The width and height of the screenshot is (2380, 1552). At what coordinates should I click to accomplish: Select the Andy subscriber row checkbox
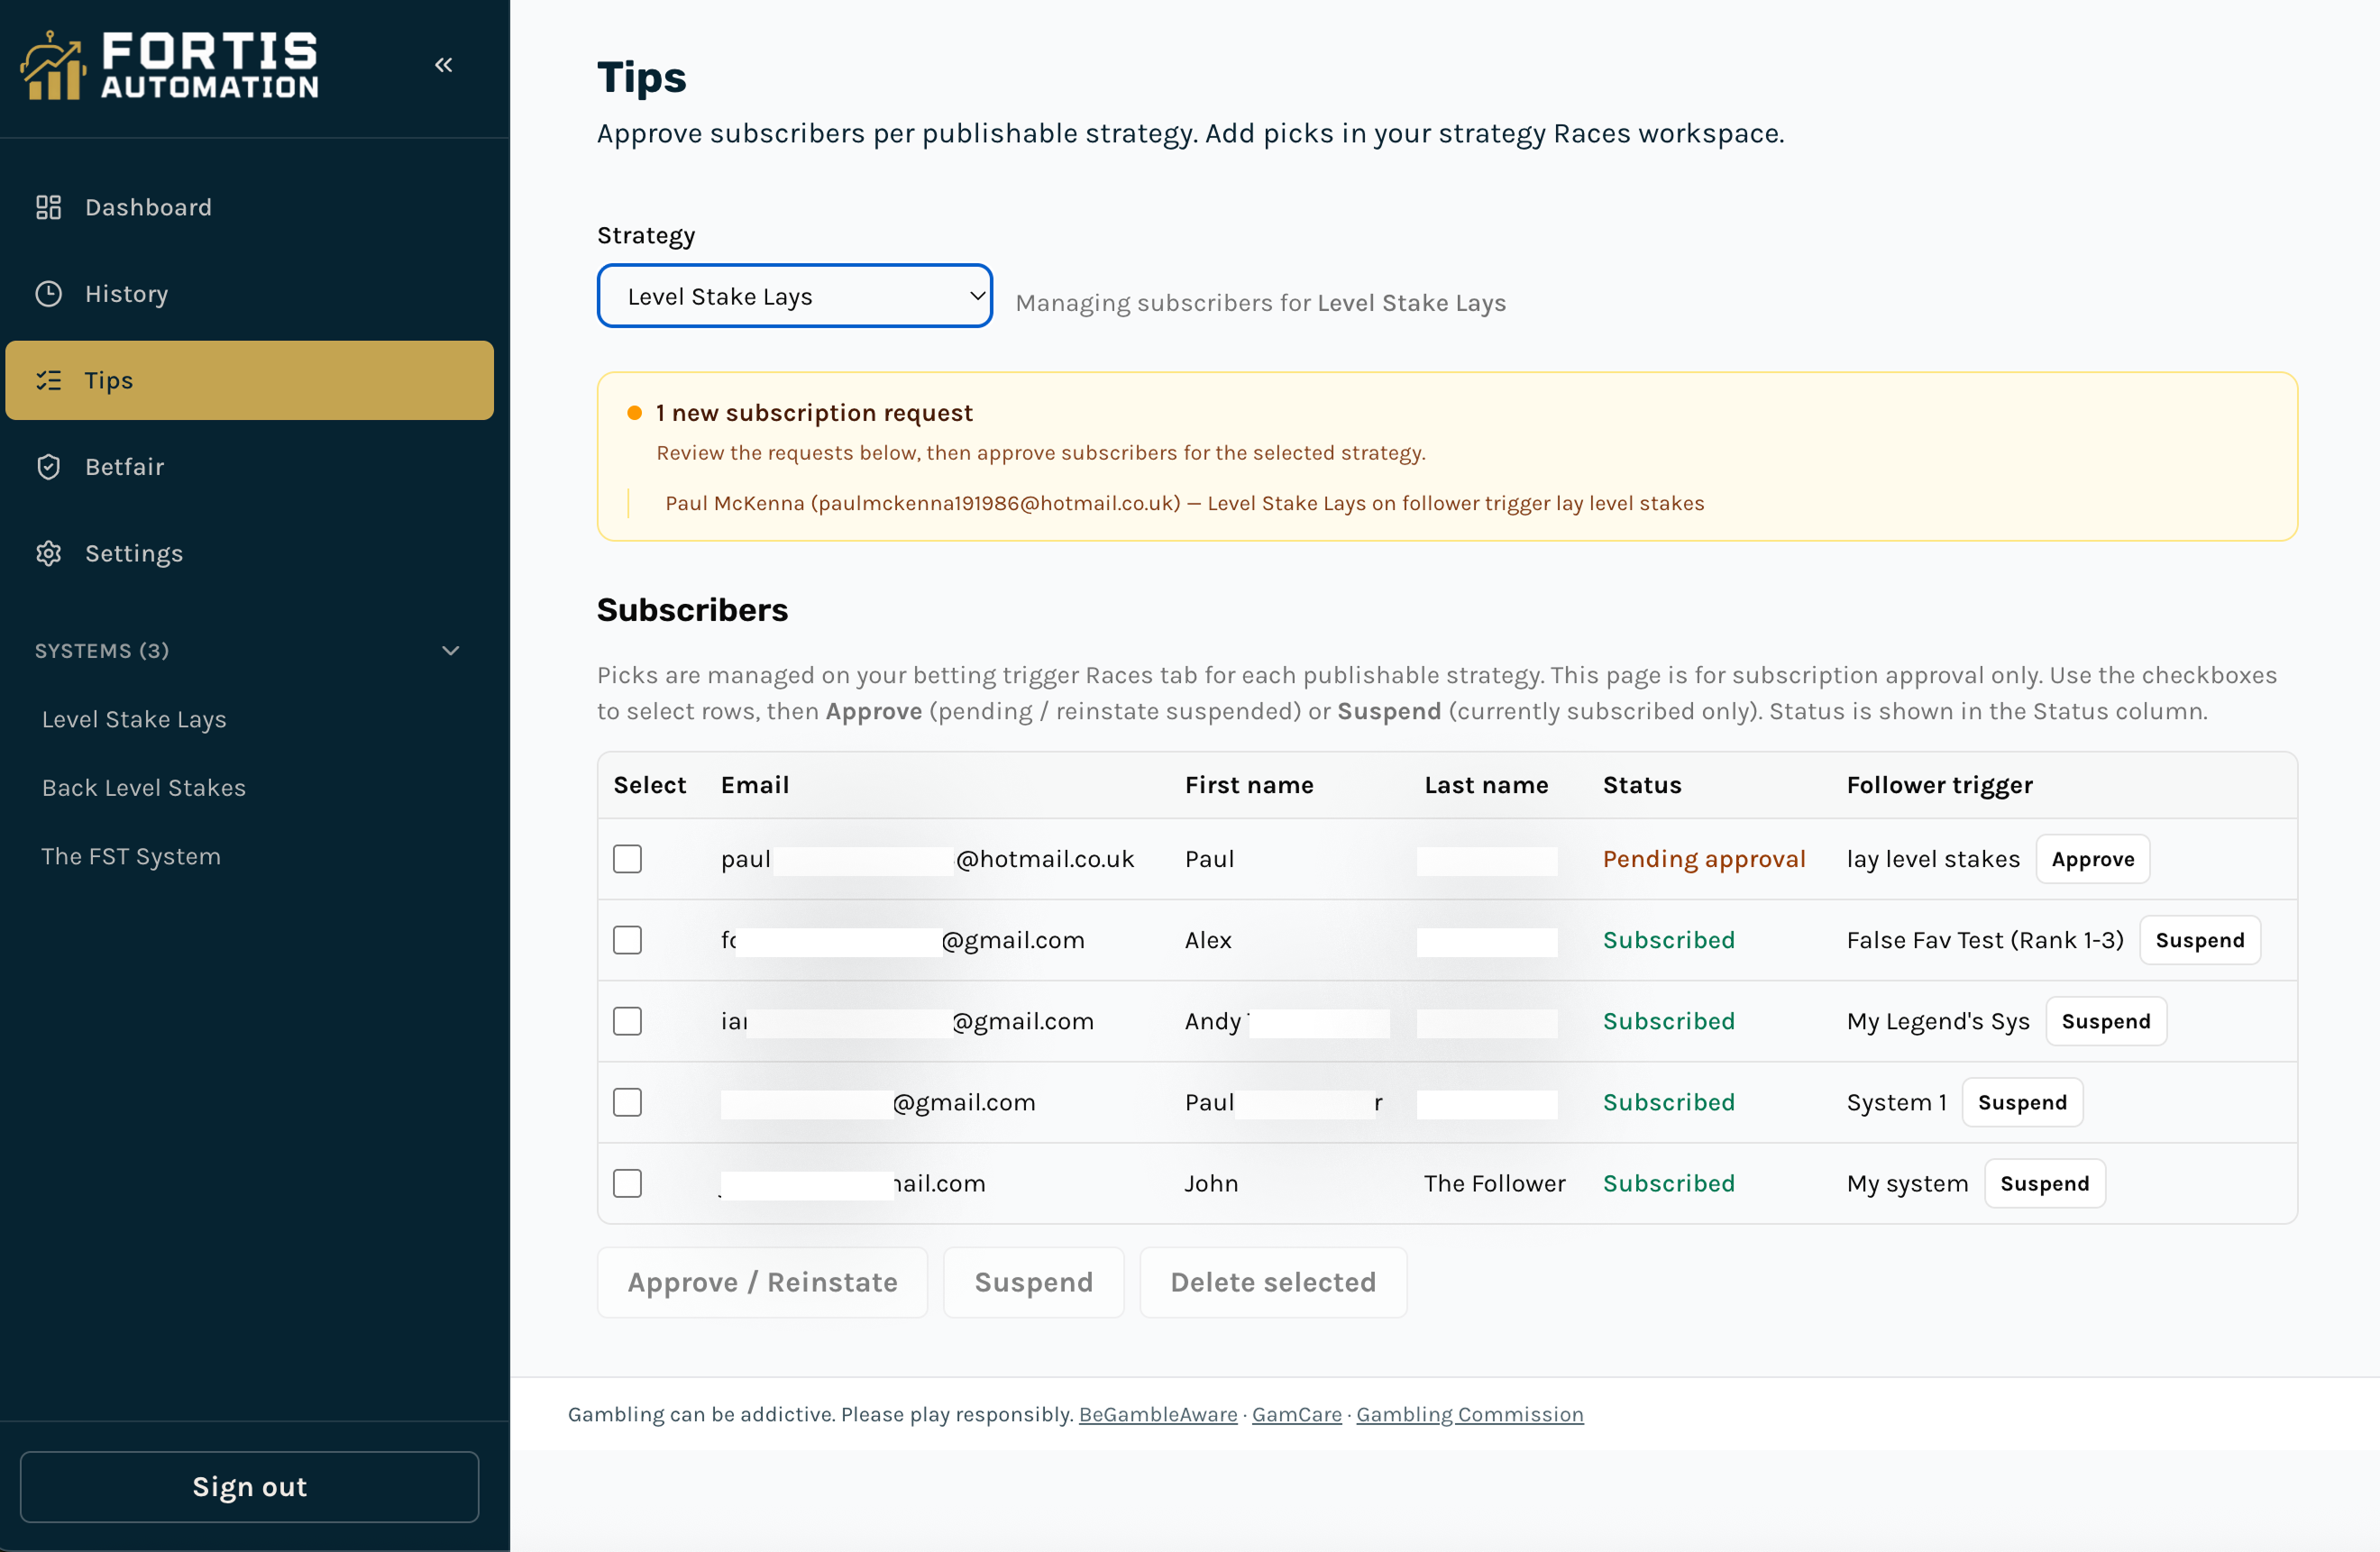click(627, 1021)
